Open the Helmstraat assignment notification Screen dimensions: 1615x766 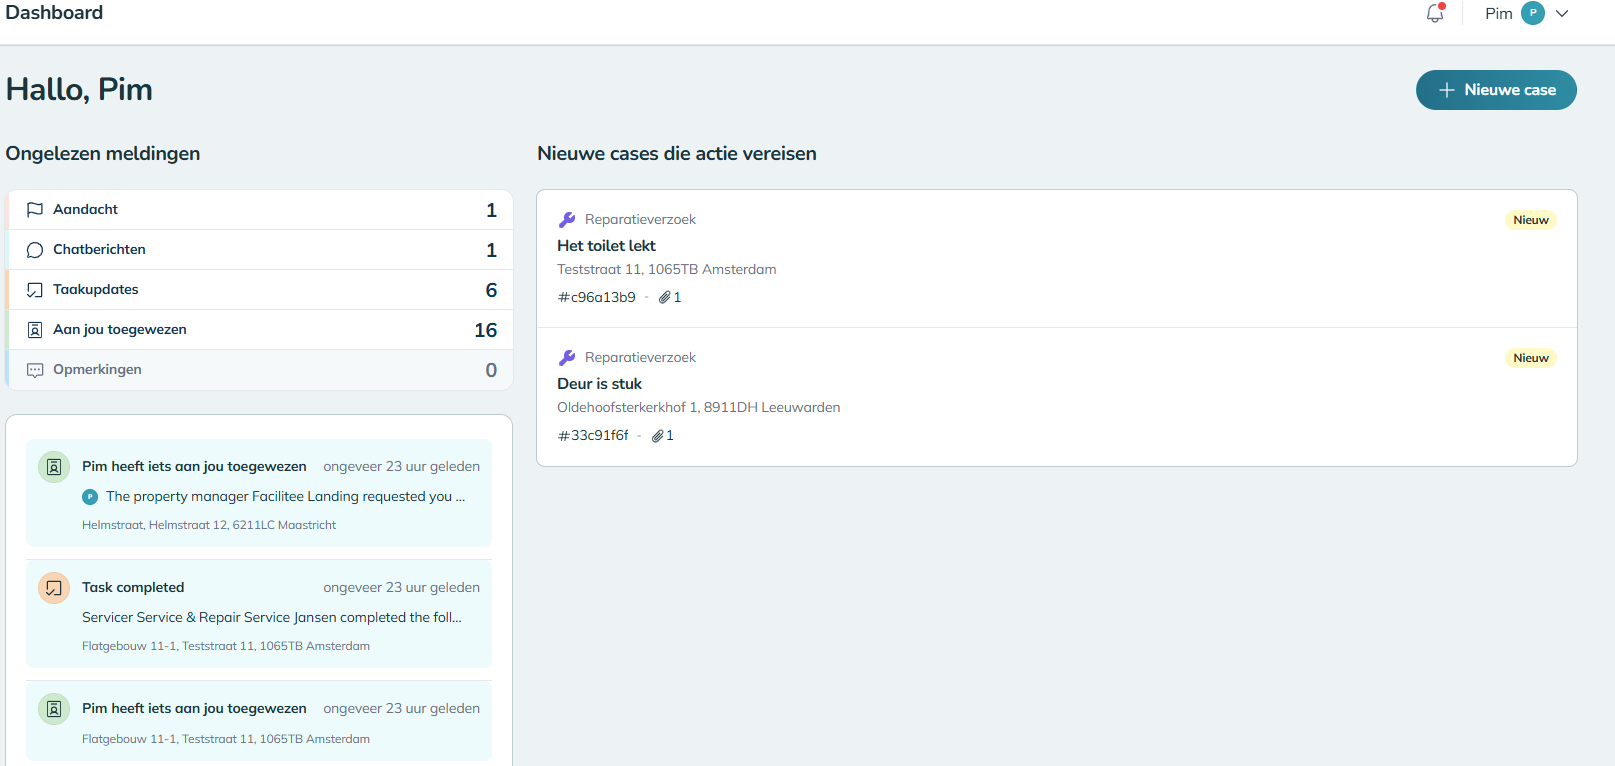pos(258,494)
